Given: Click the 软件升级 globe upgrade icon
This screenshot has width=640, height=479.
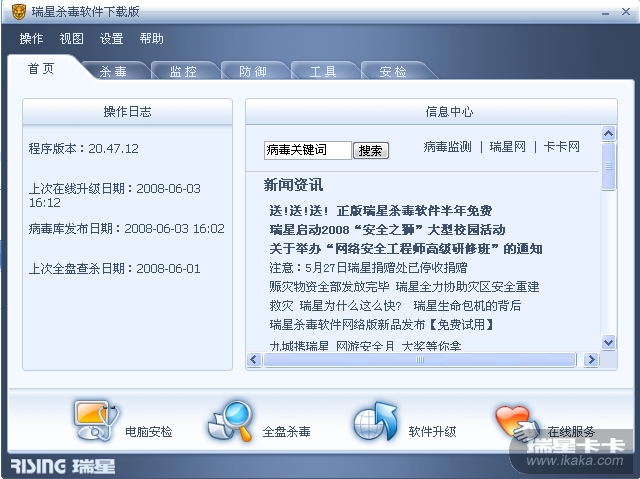Looking at the screenshot, I should coord(375,422).
